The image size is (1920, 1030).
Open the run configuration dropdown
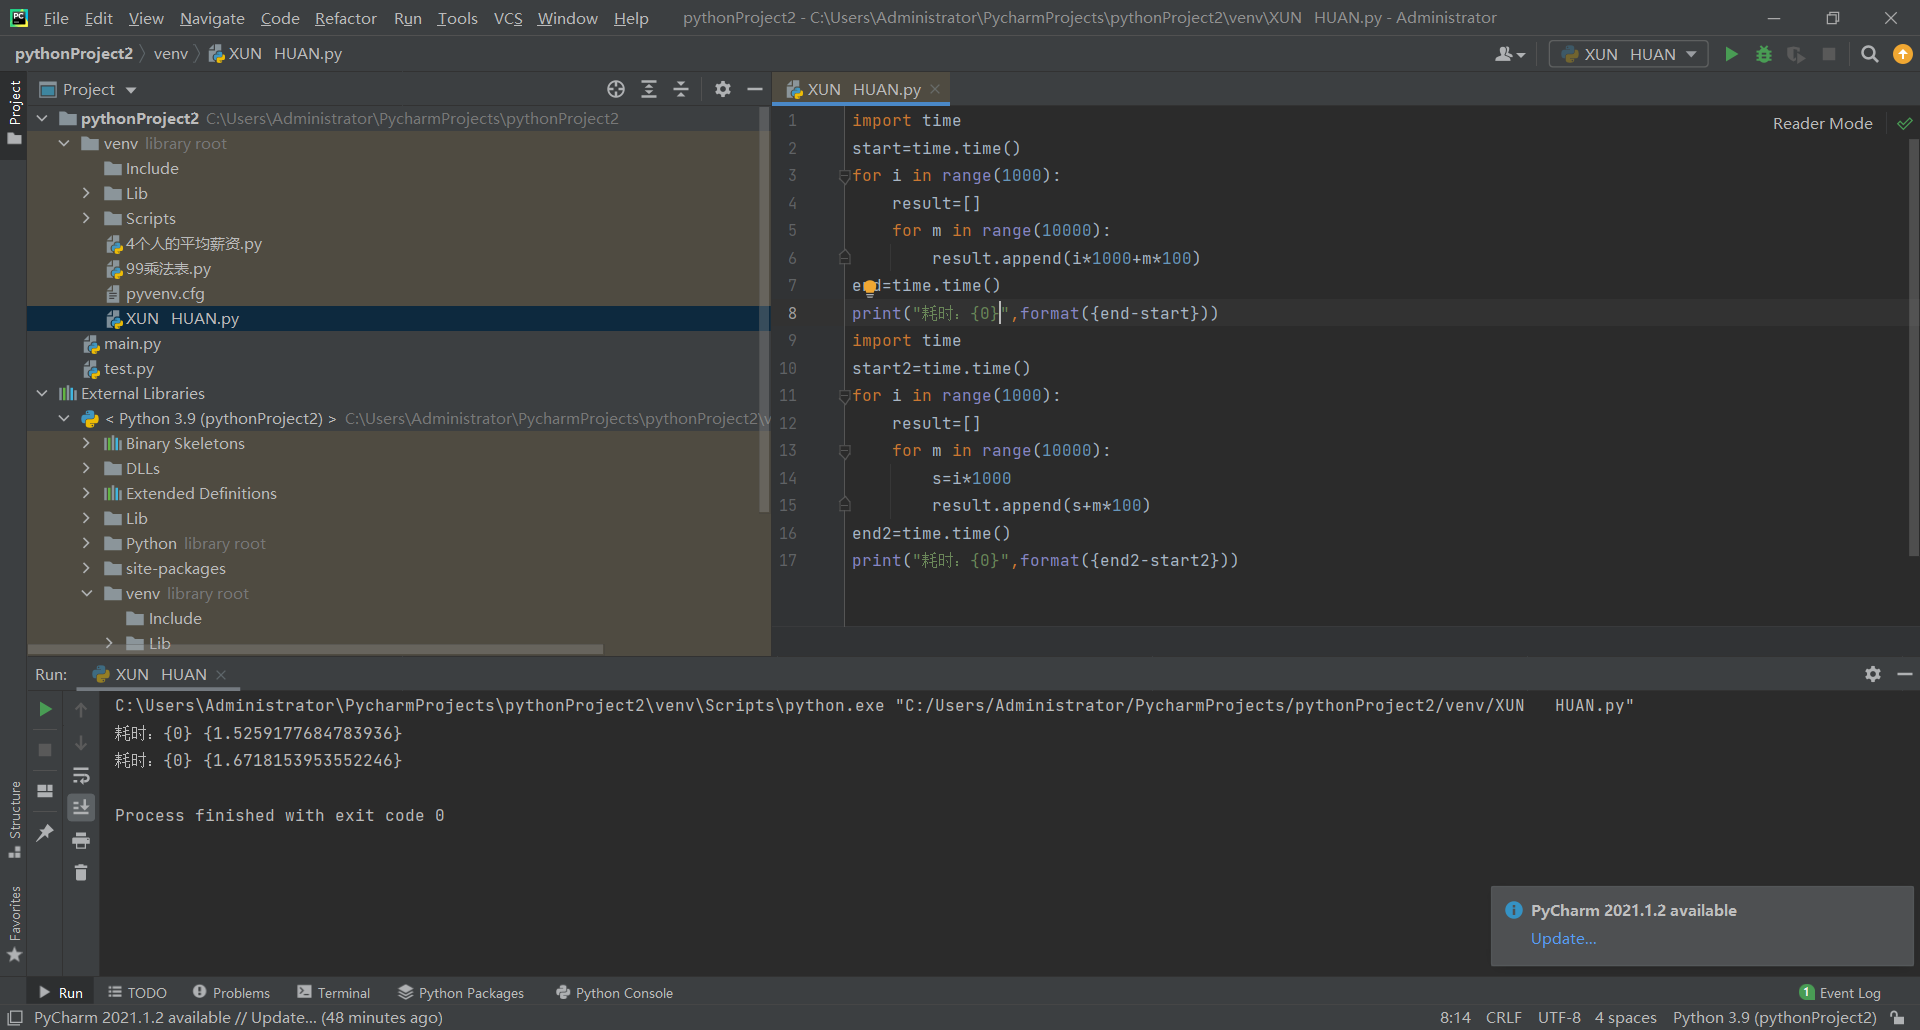[x=1629, y=54]
